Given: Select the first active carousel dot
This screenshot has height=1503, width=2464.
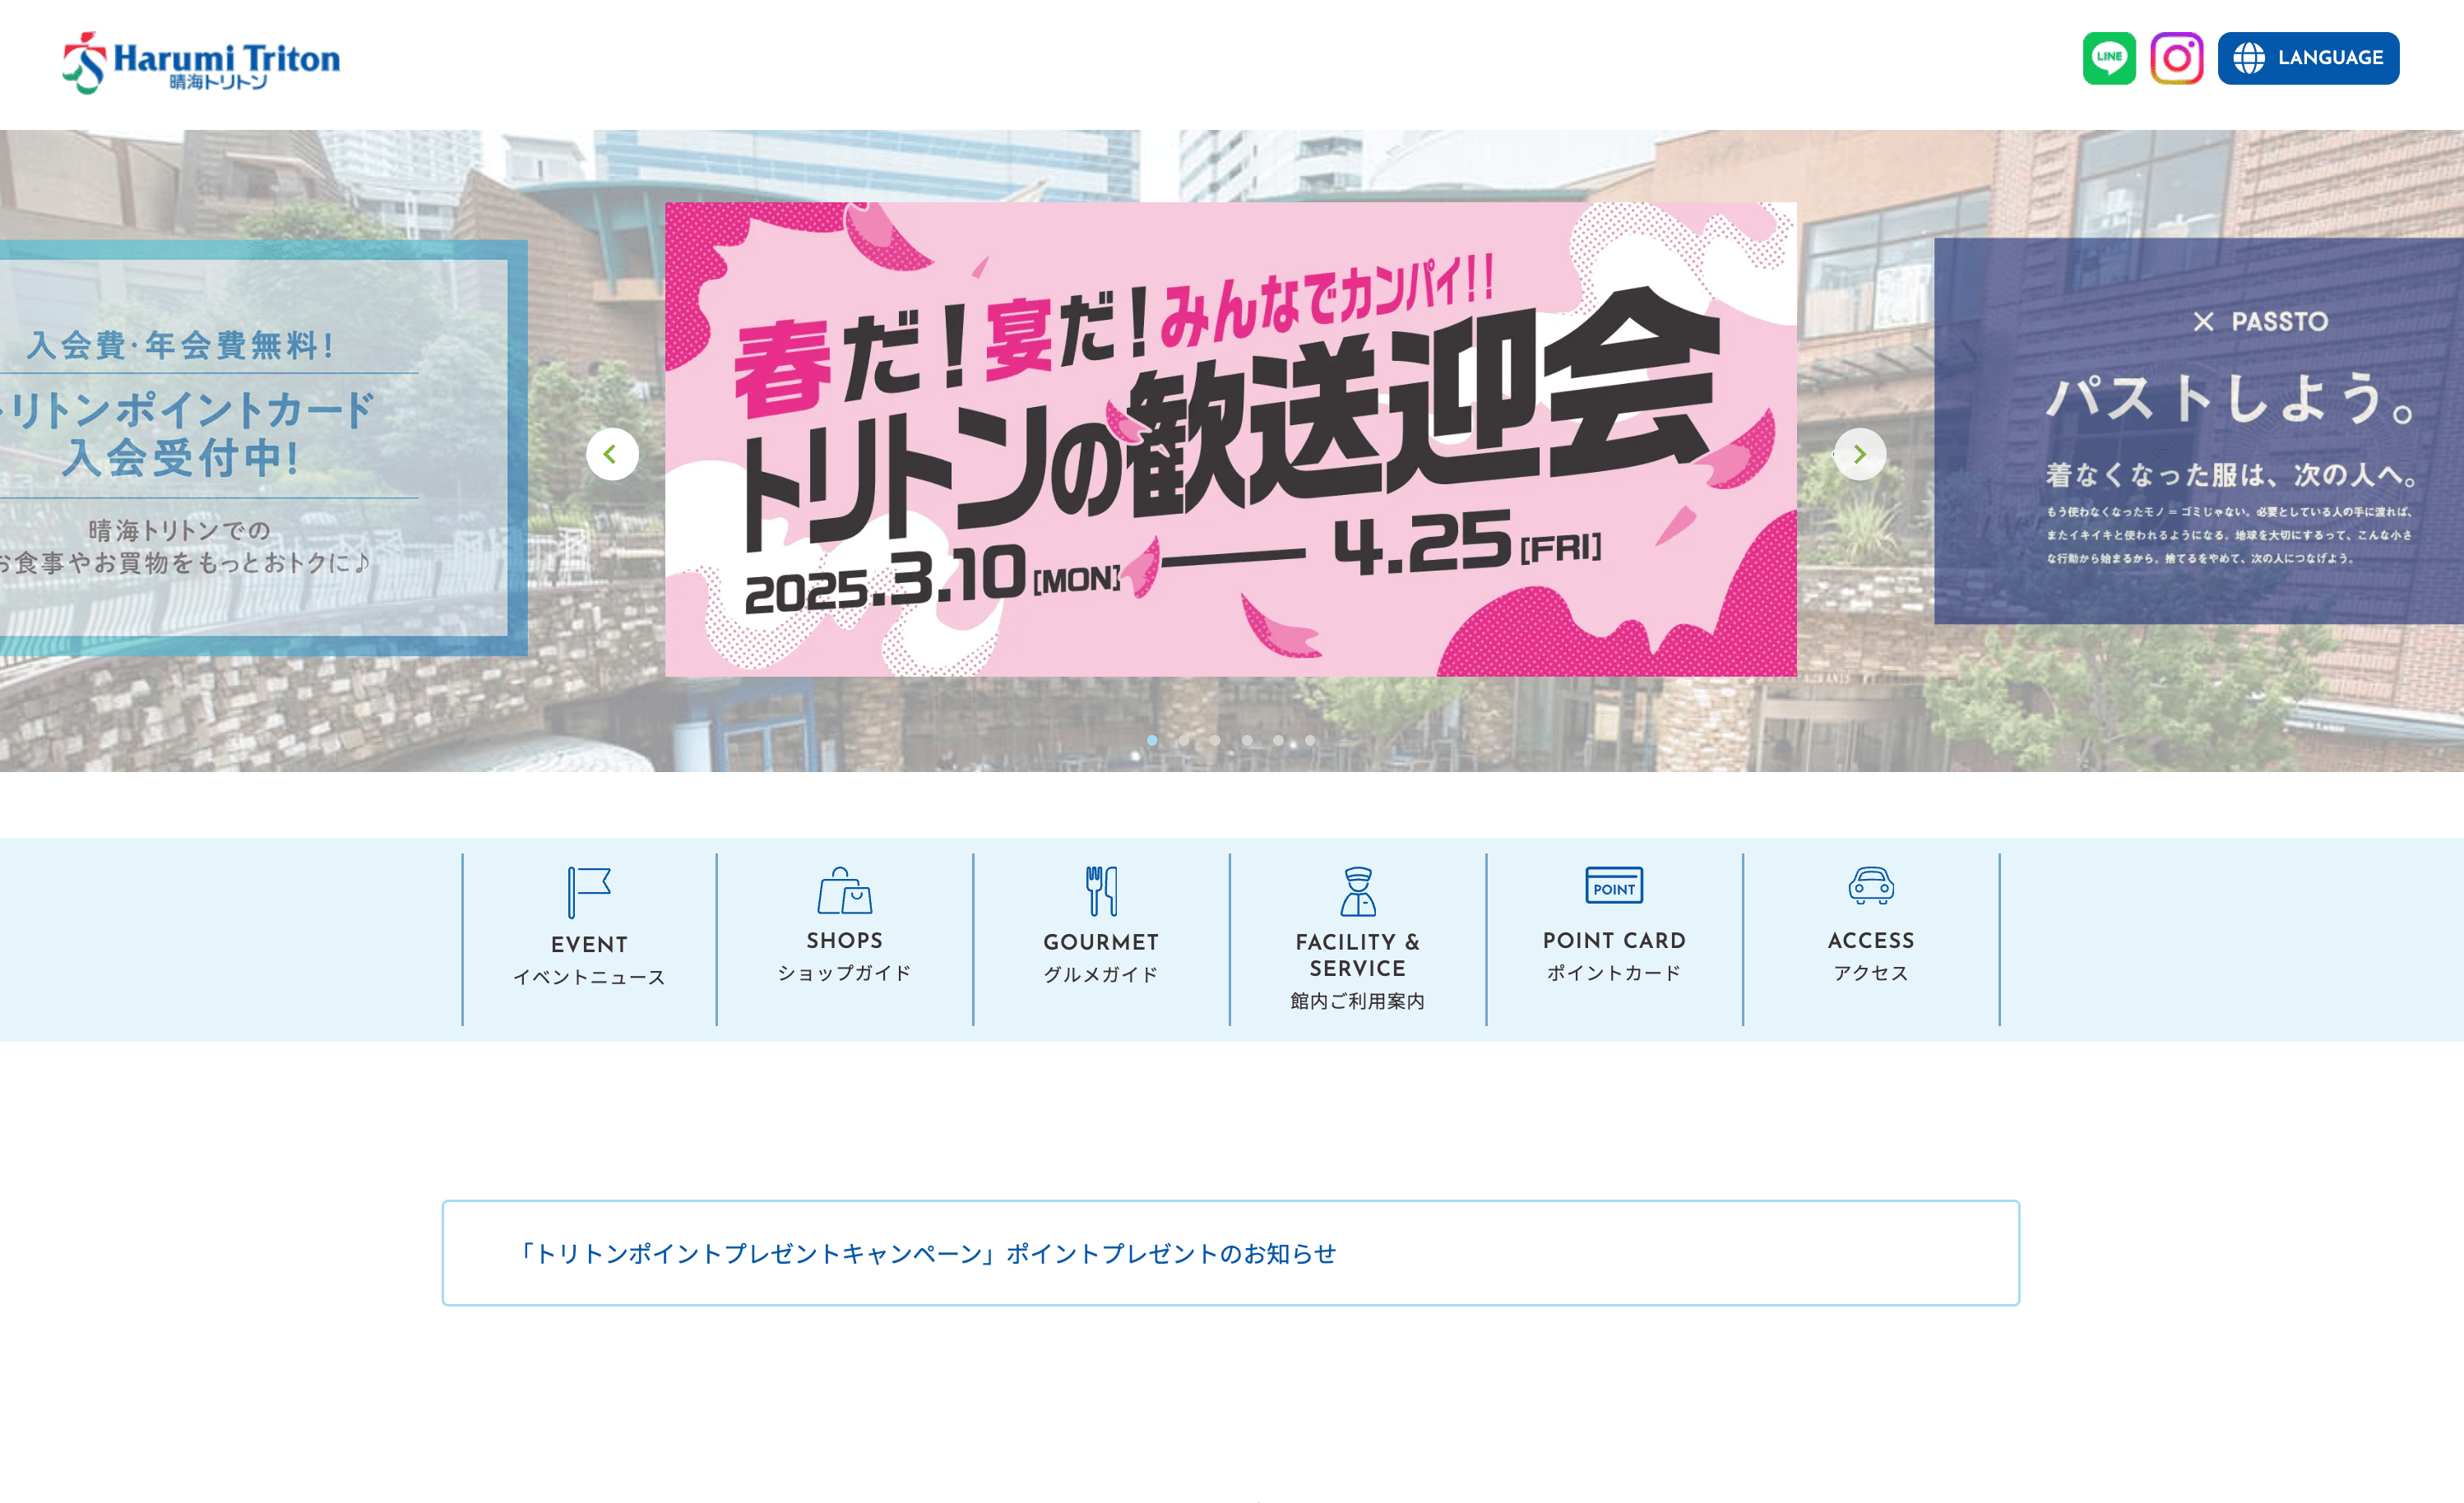Looking at the screenshot, I should (1152, 740).
